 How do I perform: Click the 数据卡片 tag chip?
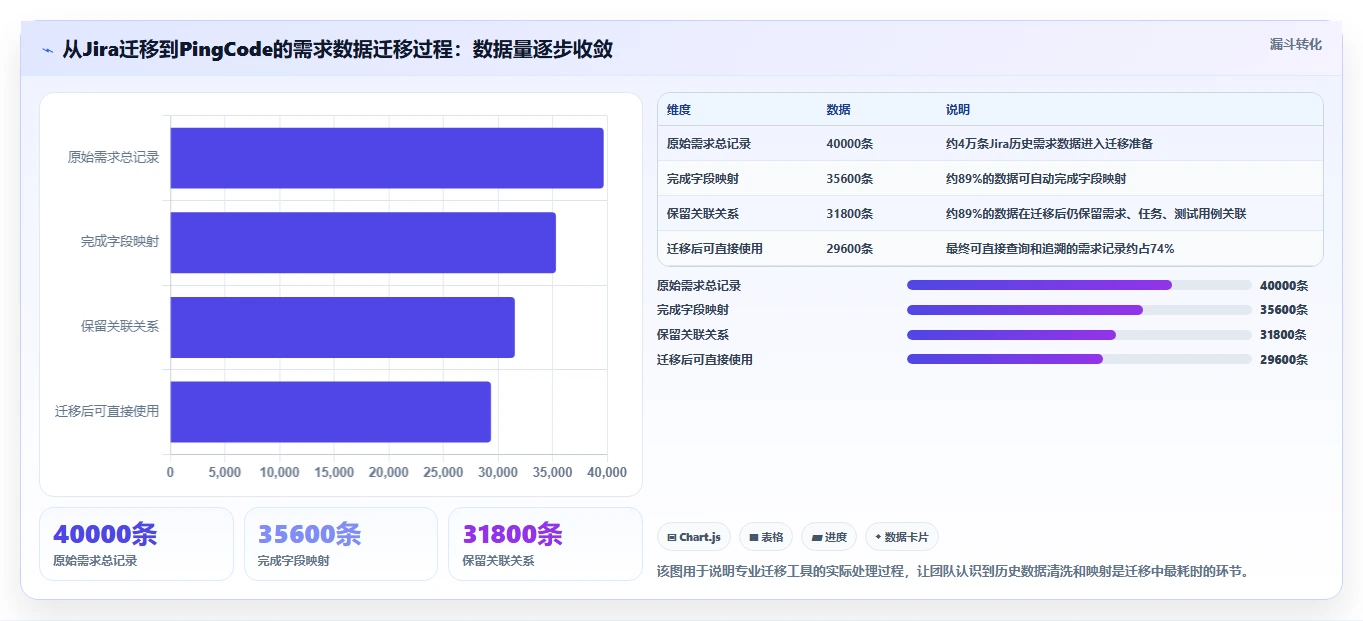[x=901, y=537]
